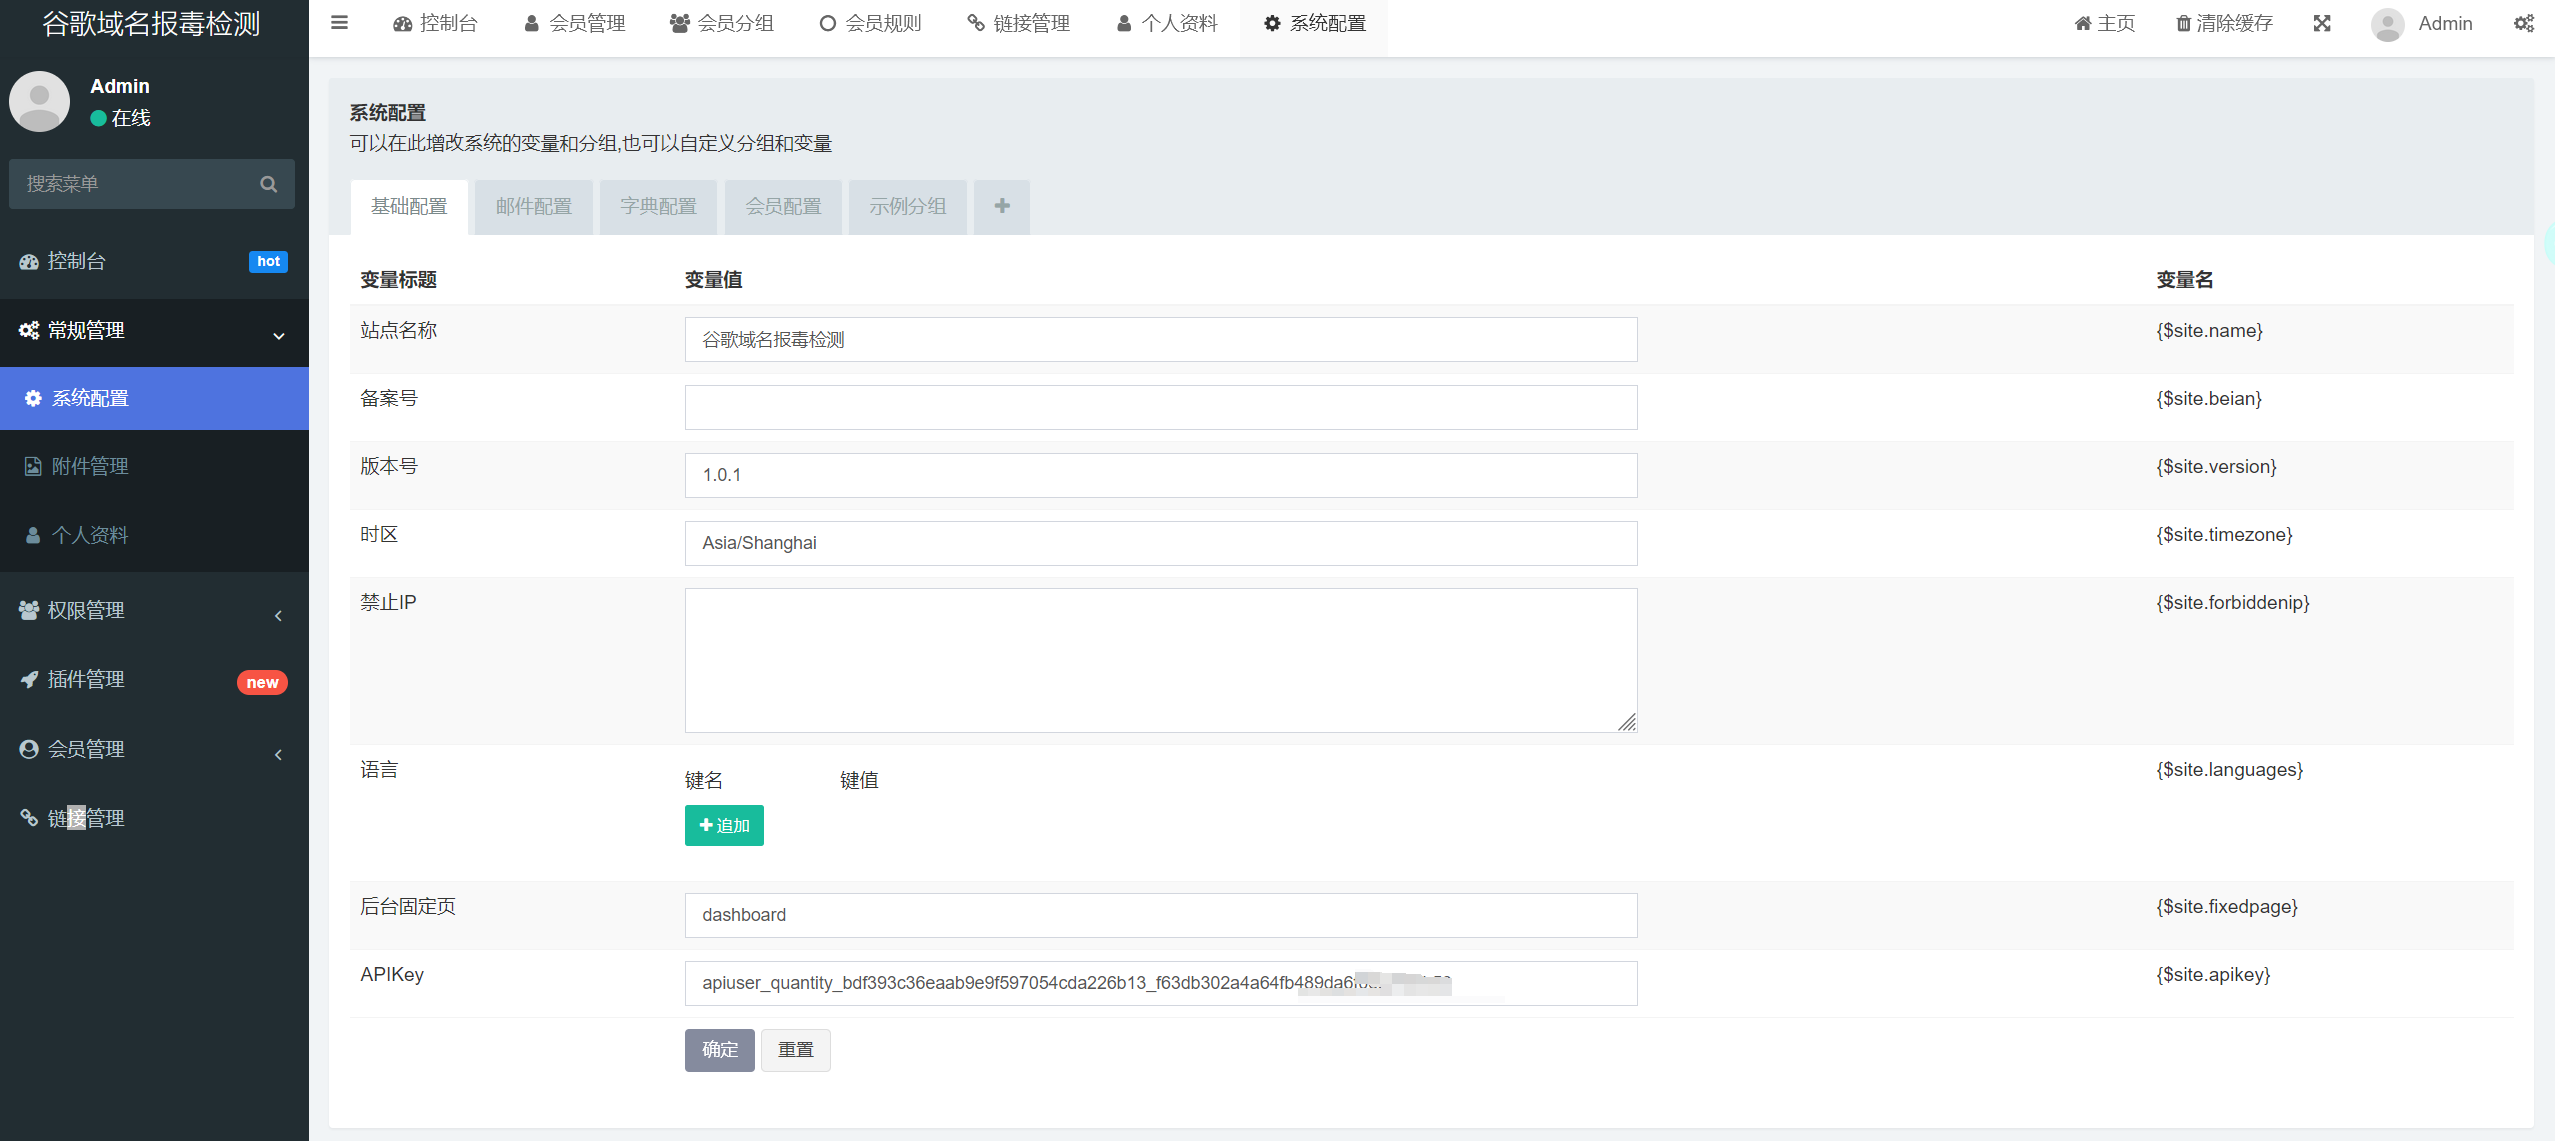Click the green 追加 button
This screenshot has height=1141, width=2555.
tap(724, 826)
